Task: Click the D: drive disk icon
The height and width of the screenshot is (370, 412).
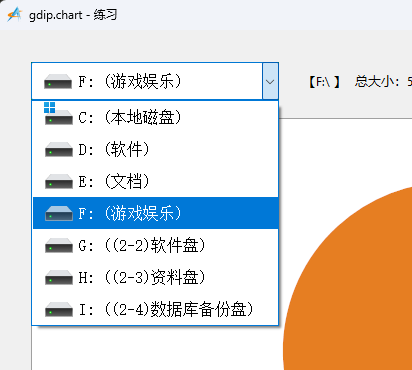Action: [59, 149]
